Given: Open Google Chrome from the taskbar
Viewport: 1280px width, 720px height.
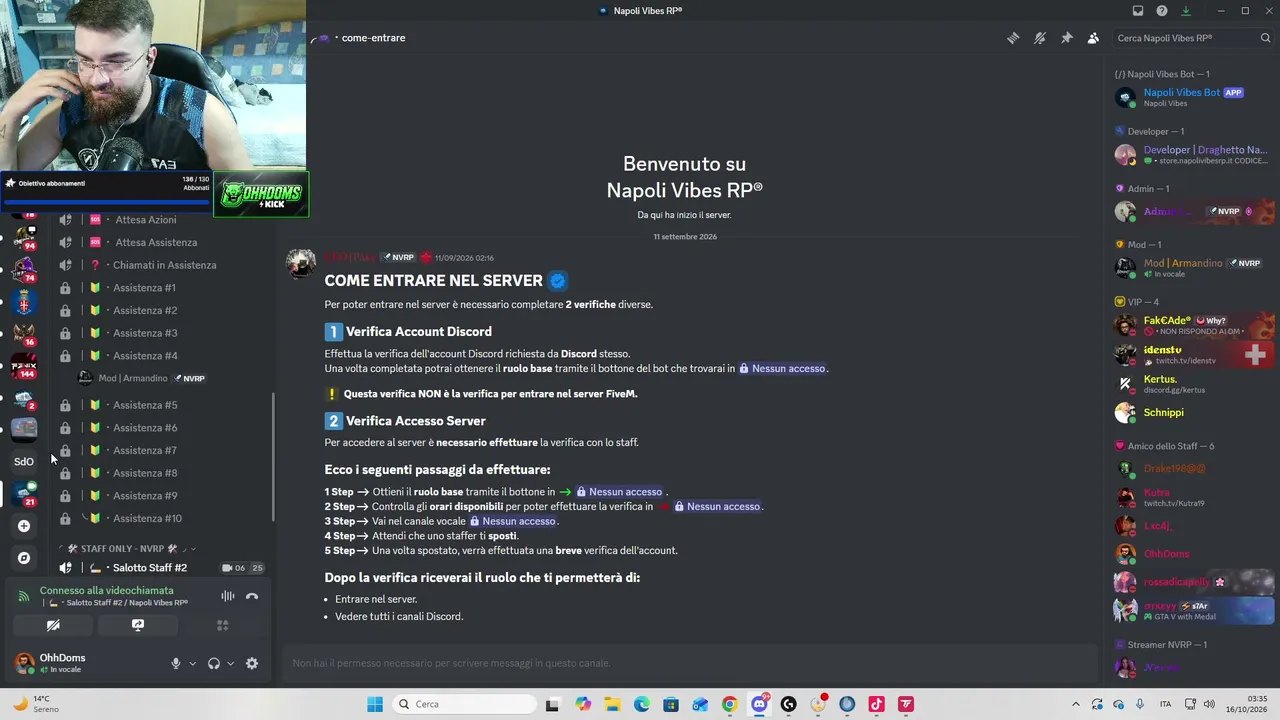Looking at the screenshot, I should click(730, 704).
